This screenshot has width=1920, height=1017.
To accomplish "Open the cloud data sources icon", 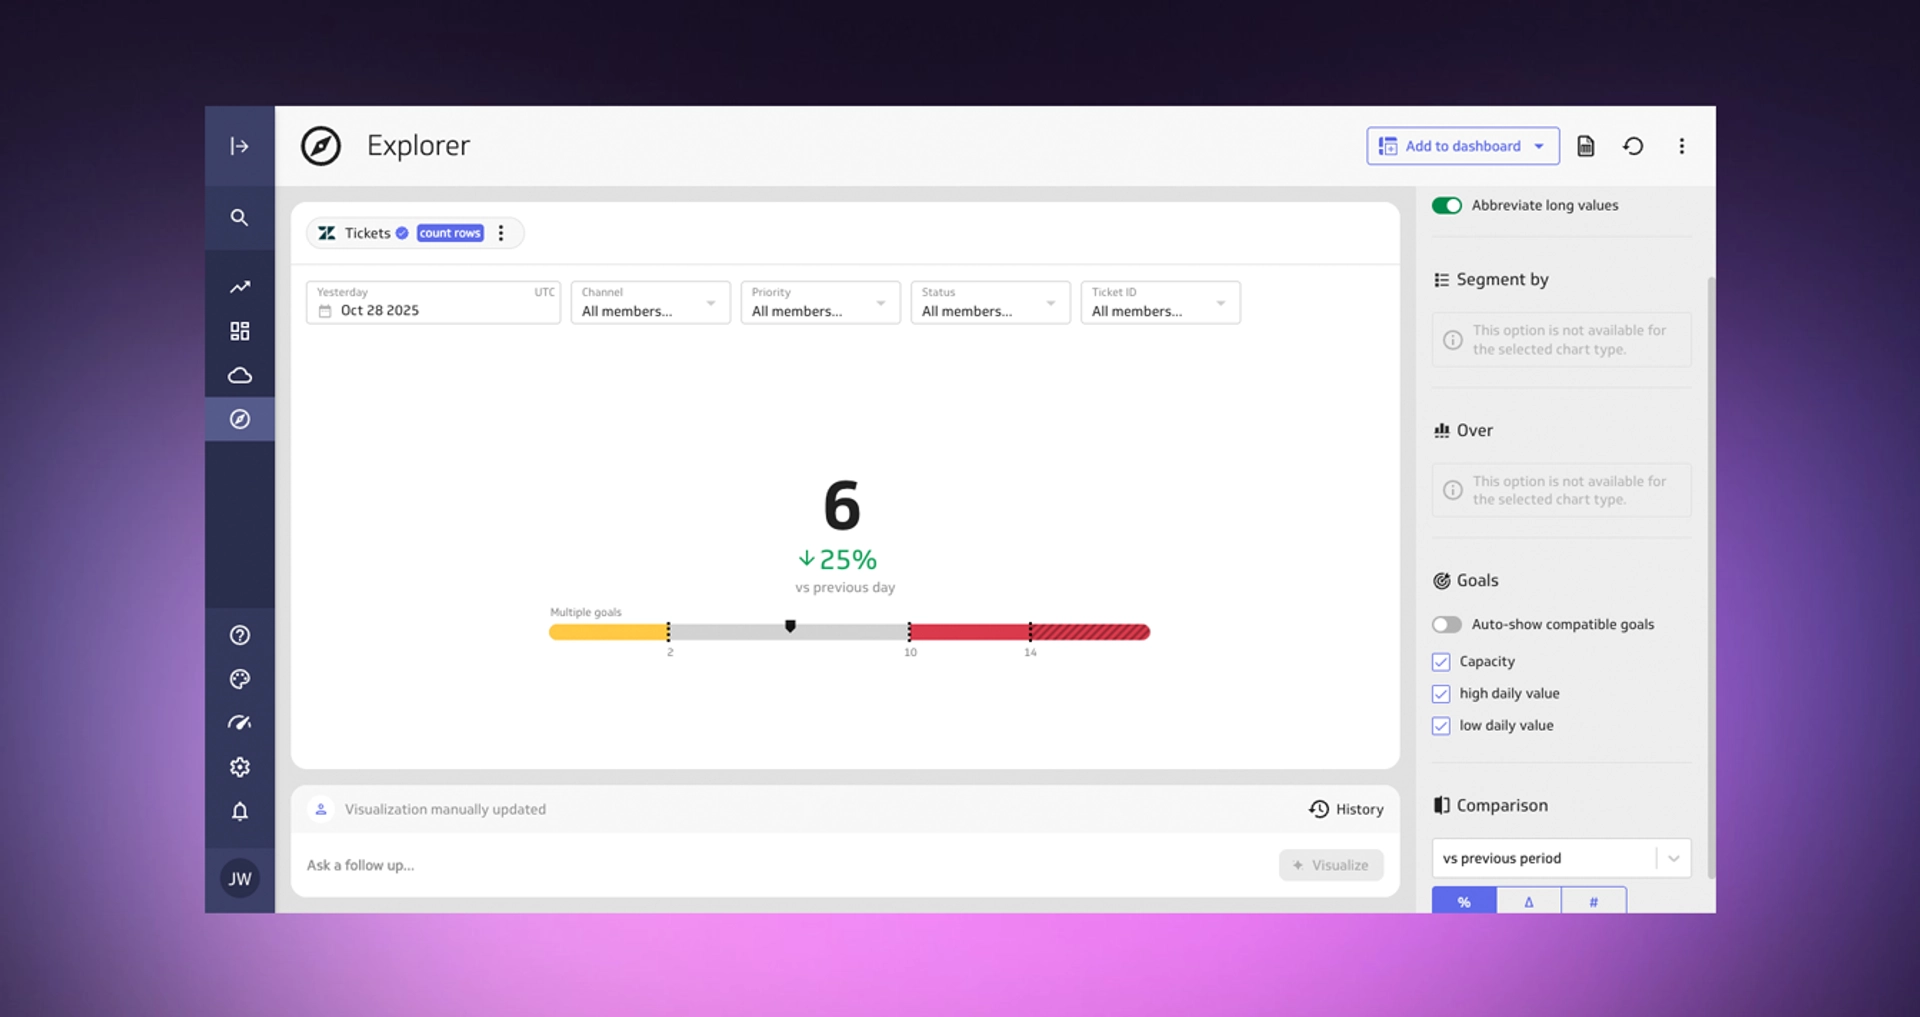I will click(x=239, y=375).
